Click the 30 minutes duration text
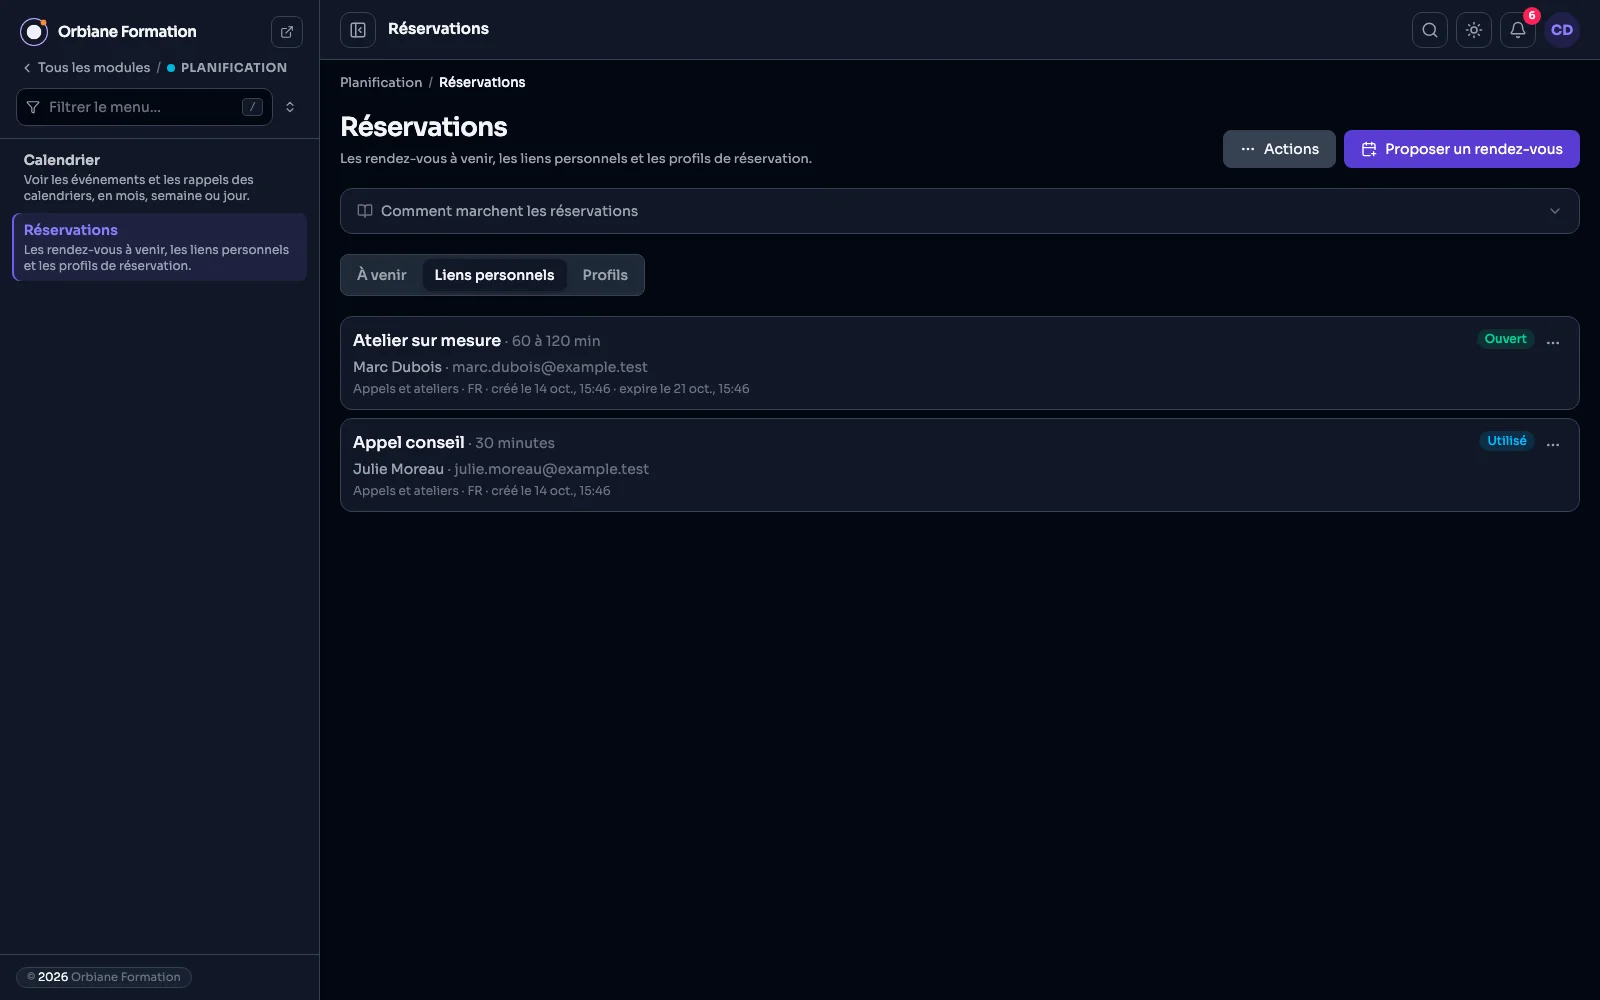Viewport: 1600px width, 1000px height. 515,443
